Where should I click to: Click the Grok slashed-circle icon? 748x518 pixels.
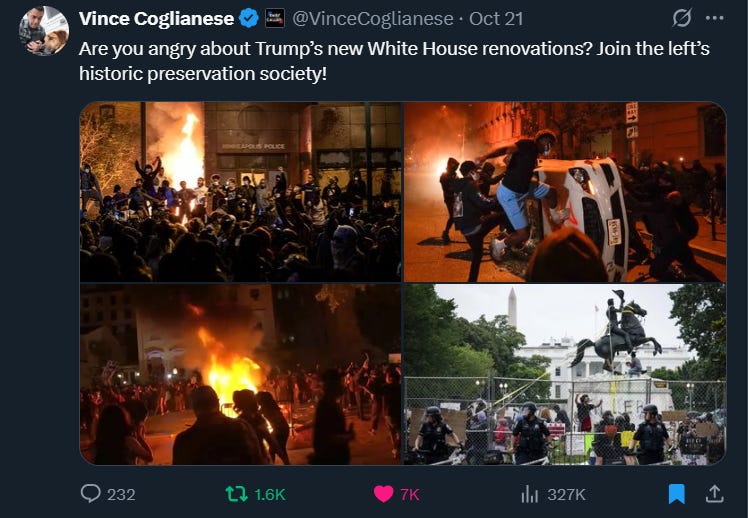click(x=682, y=18)
